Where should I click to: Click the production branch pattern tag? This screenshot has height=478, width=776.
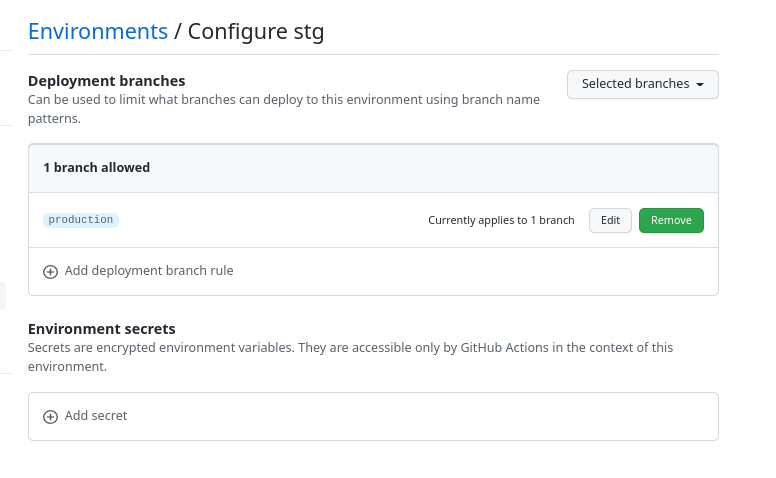81,220
